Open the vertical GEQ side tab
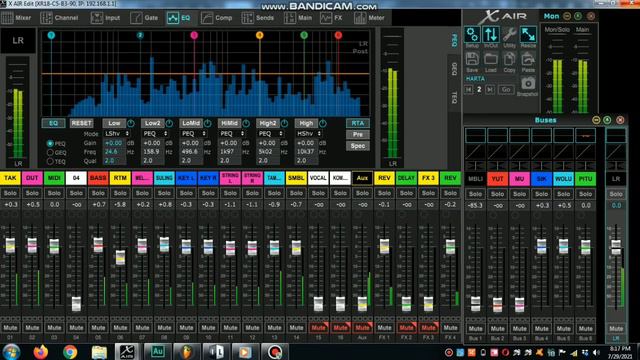 (x=454, y=69)
